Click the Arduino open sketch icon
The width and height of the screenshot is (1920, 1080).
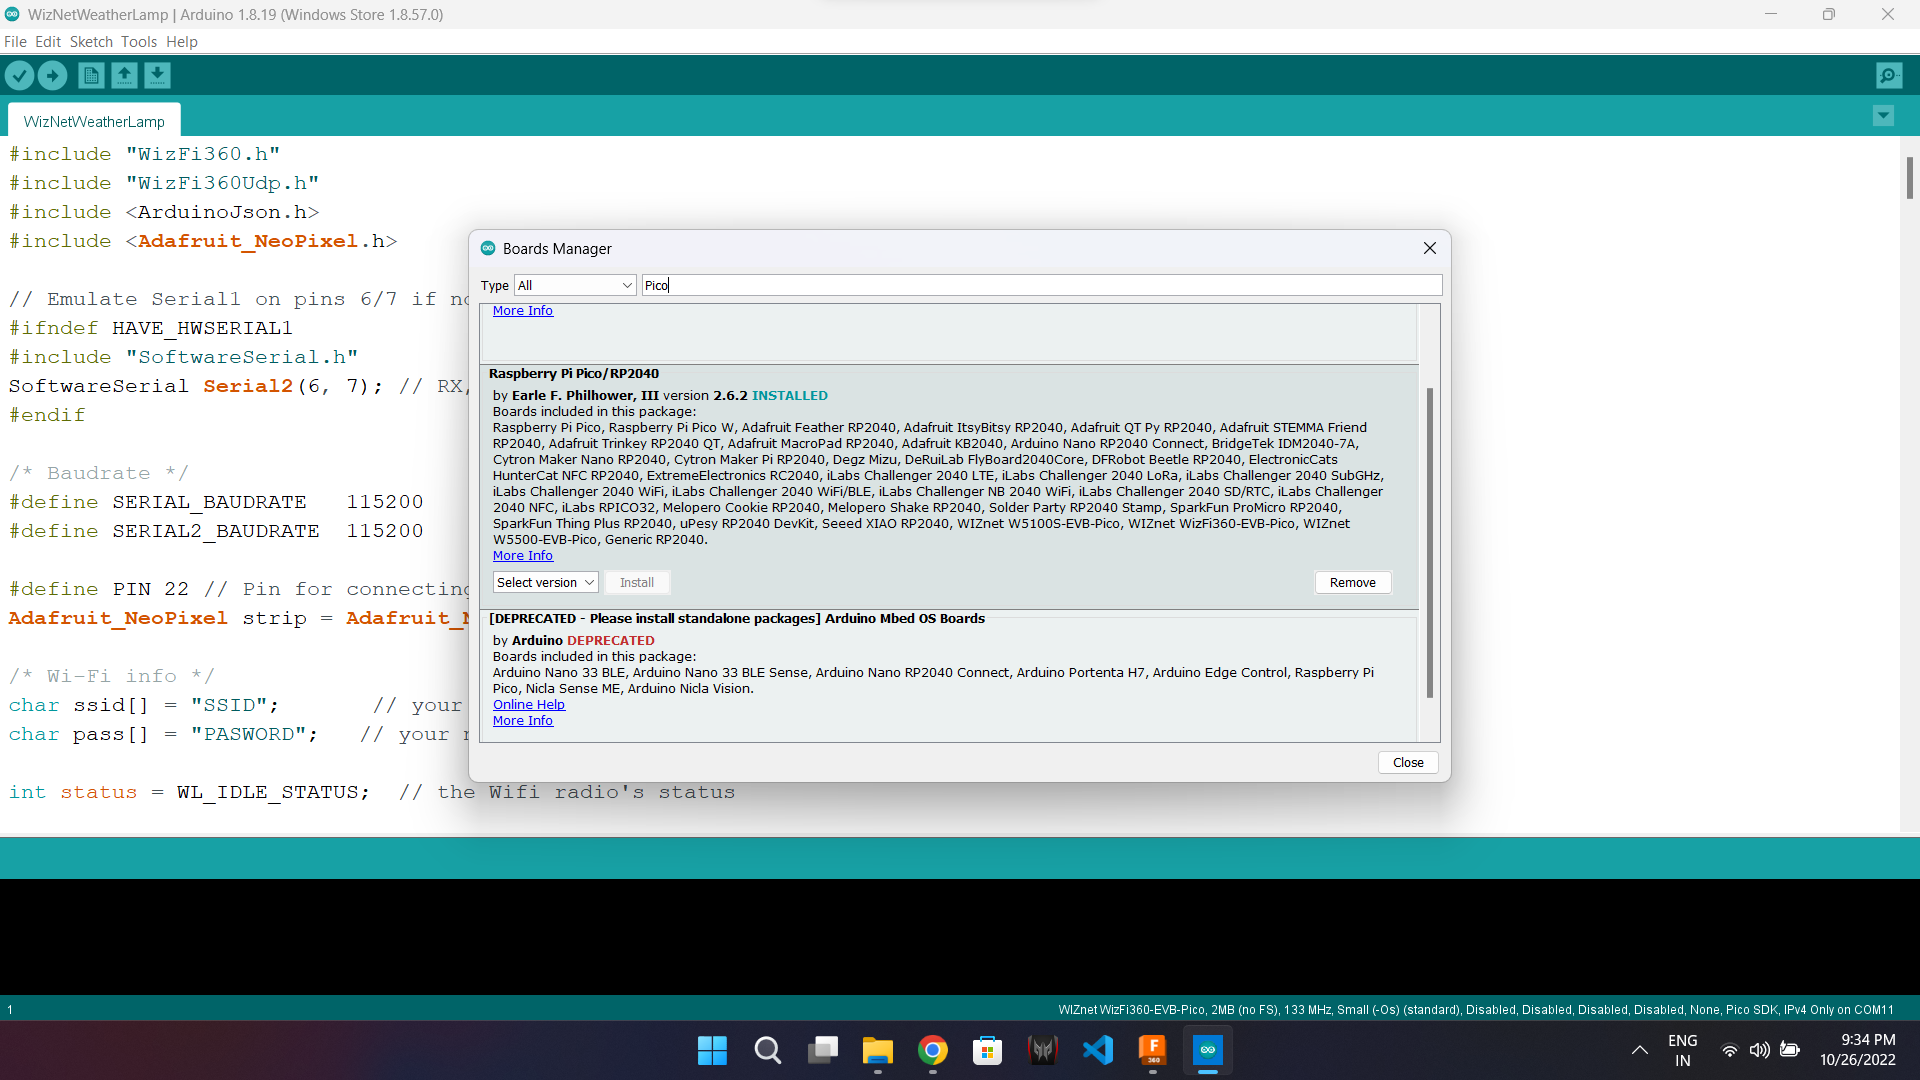(x=124, y=75)
